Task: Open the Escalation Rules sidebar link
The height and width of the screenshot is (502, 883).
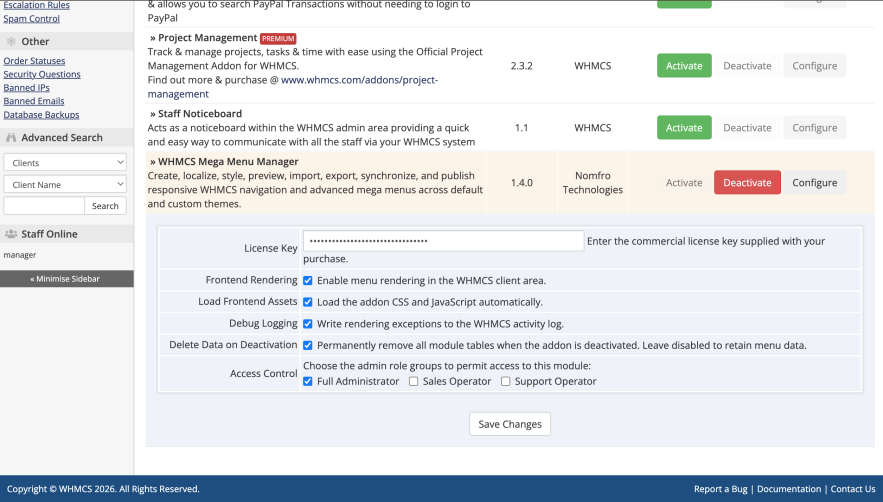Action: [x=37, y=5]
